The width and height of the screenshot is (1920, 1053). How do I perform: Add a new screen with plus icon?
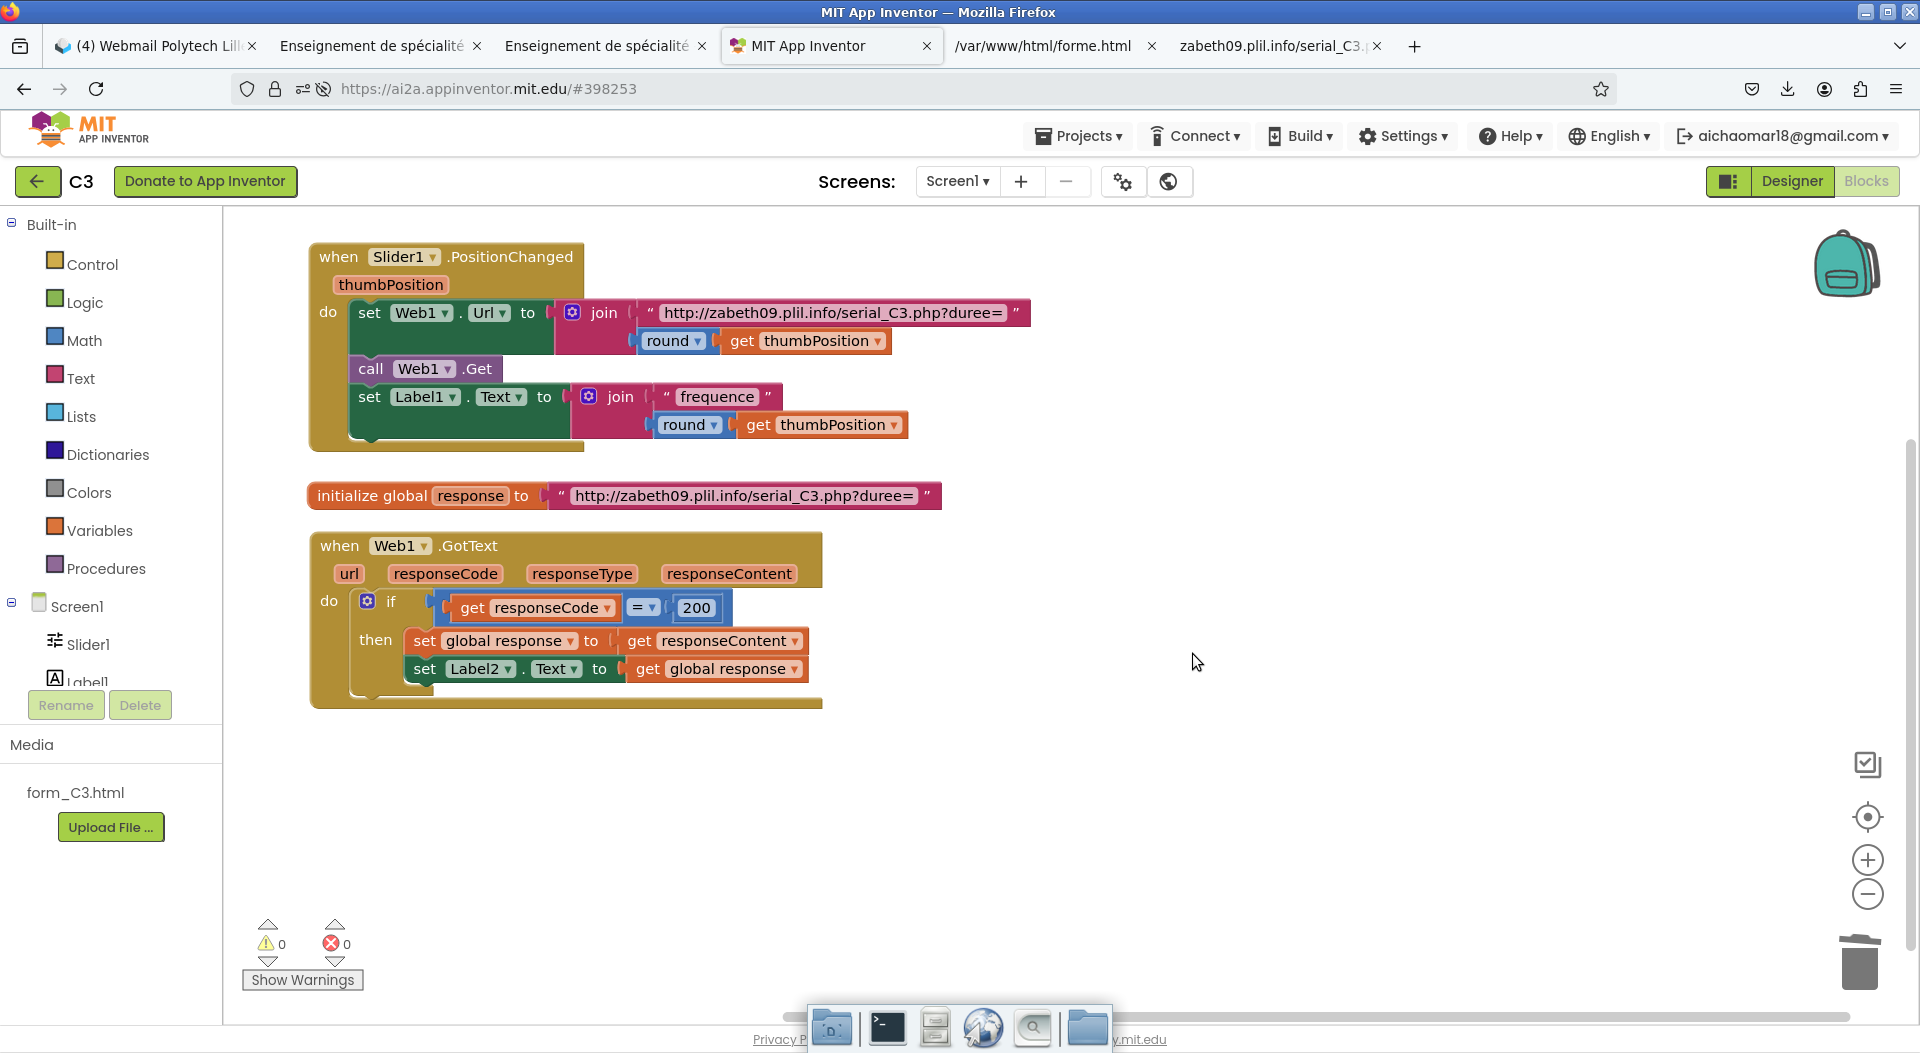point(1021,181)
